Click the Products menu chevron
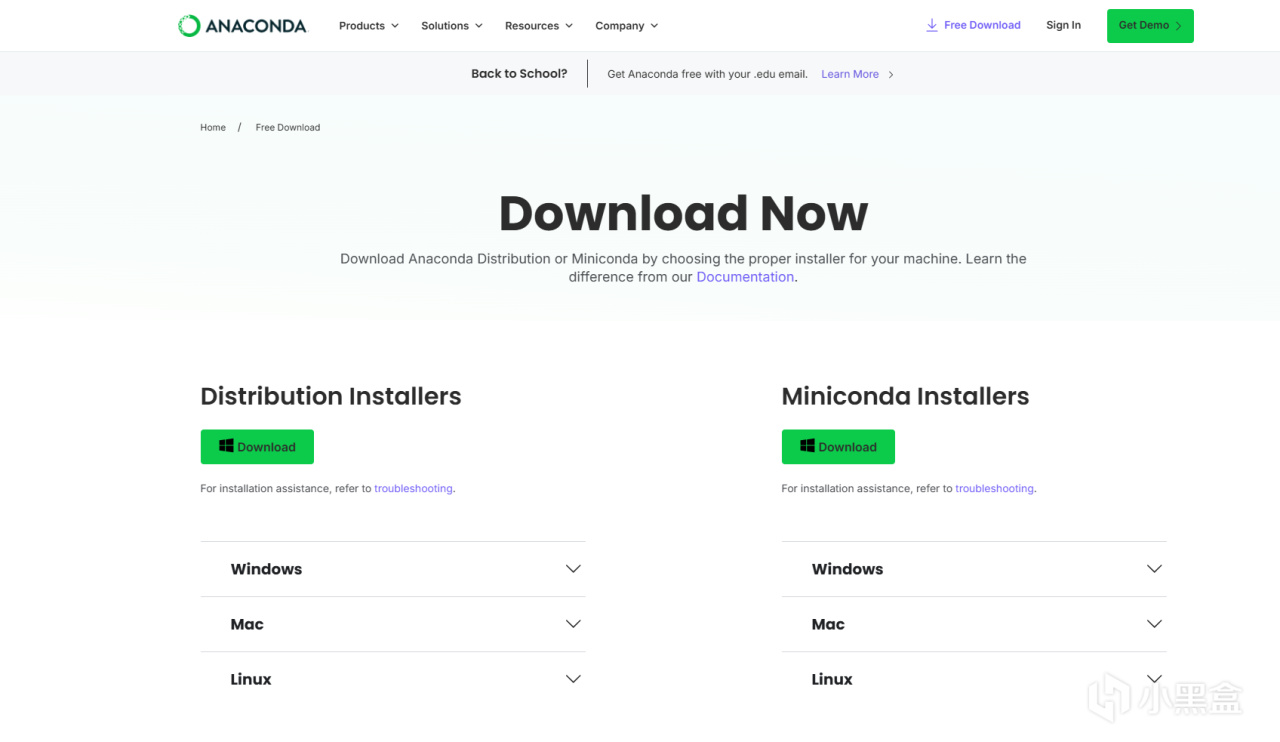The width and height of the screenshot is (1280, 742). coord(395,26)
